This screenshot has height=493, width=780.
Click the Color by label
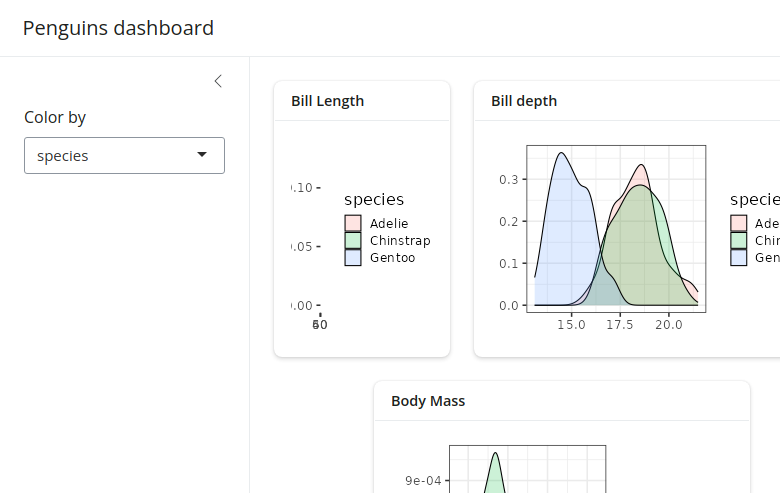55,118
